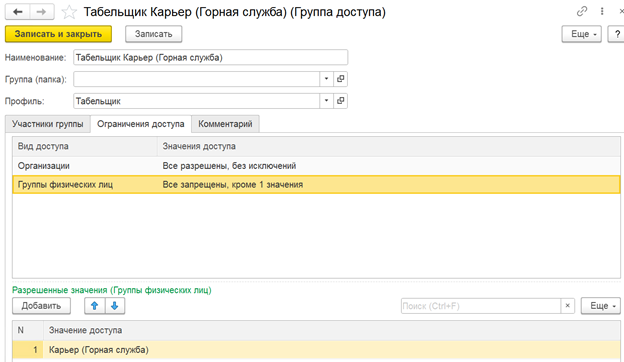
Task: Edit the Наименование input field
Action: coord(211,57)
